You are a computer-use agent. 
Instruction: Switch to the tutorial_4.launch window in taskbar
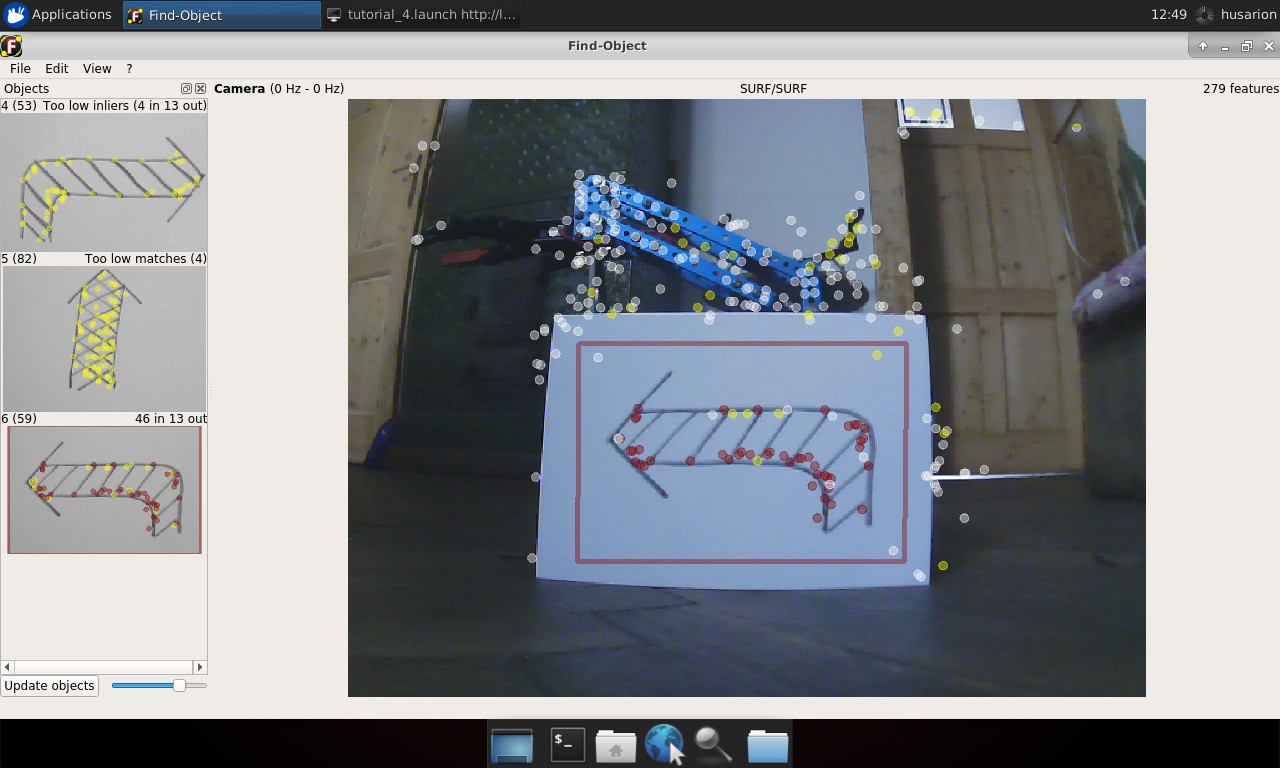[422, 15]
